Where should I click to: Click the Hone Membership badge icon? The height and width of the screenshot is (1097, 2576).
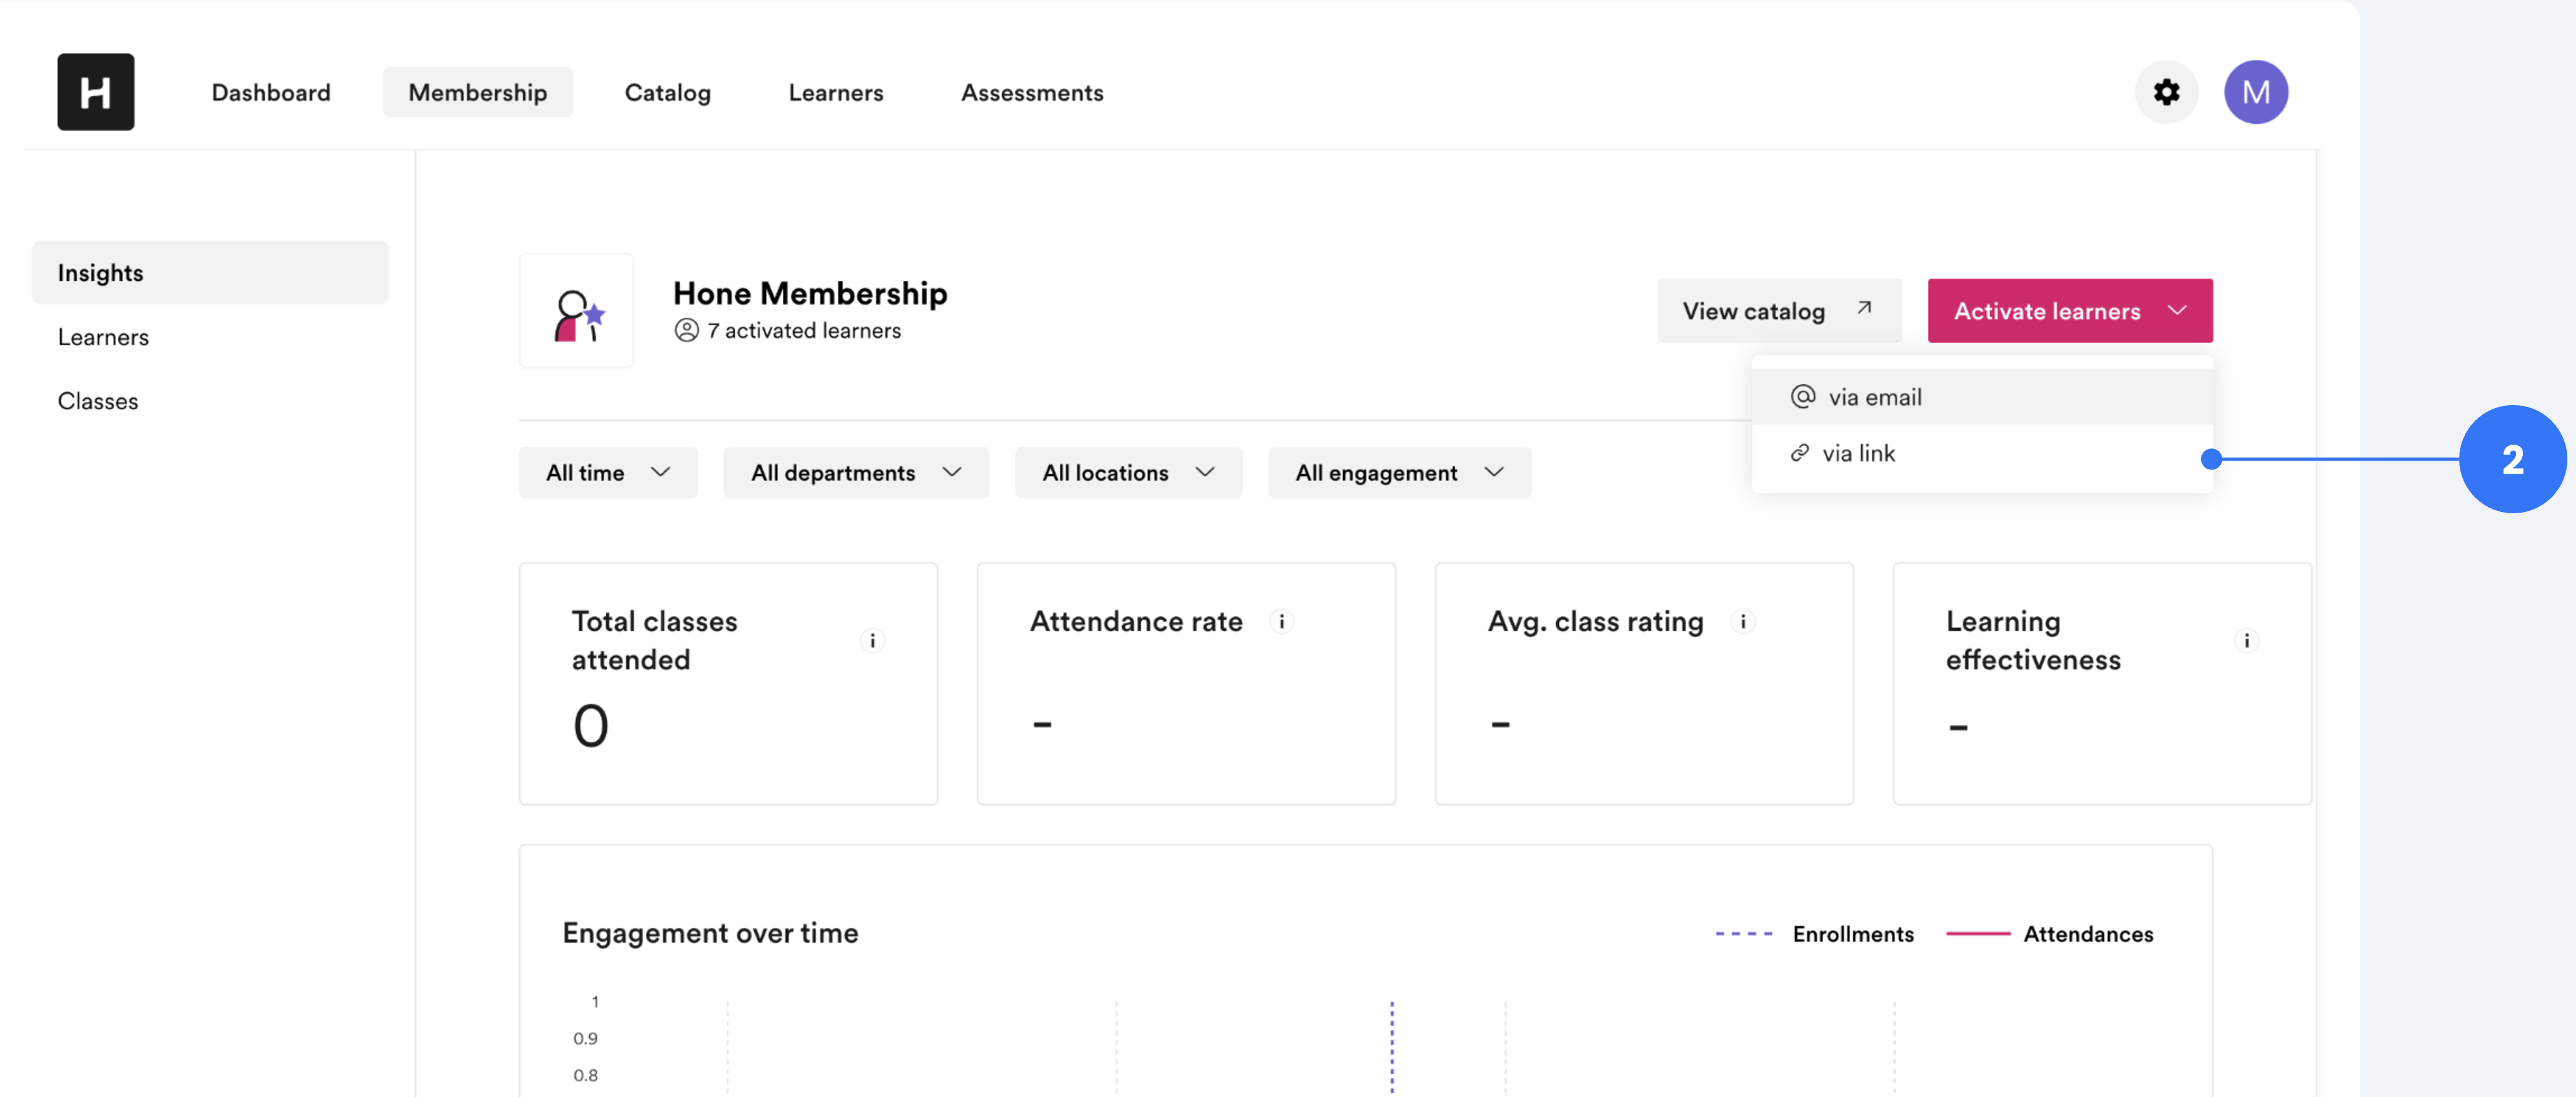(576, 311)
